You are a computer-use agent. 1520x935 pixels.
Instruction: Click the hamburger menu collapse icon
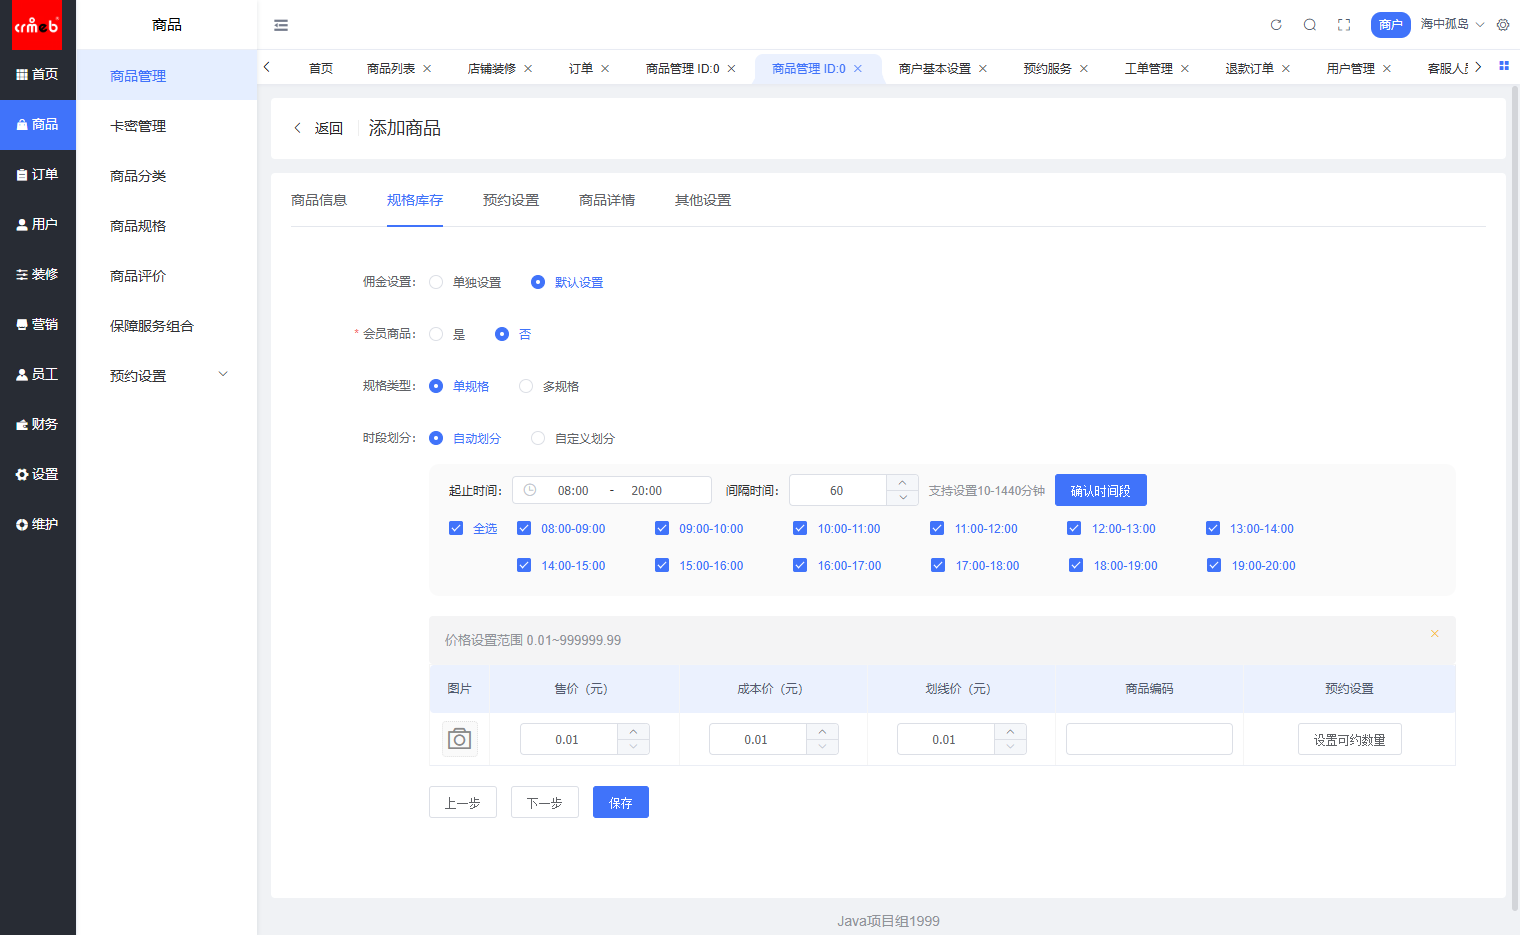point(281,25)
